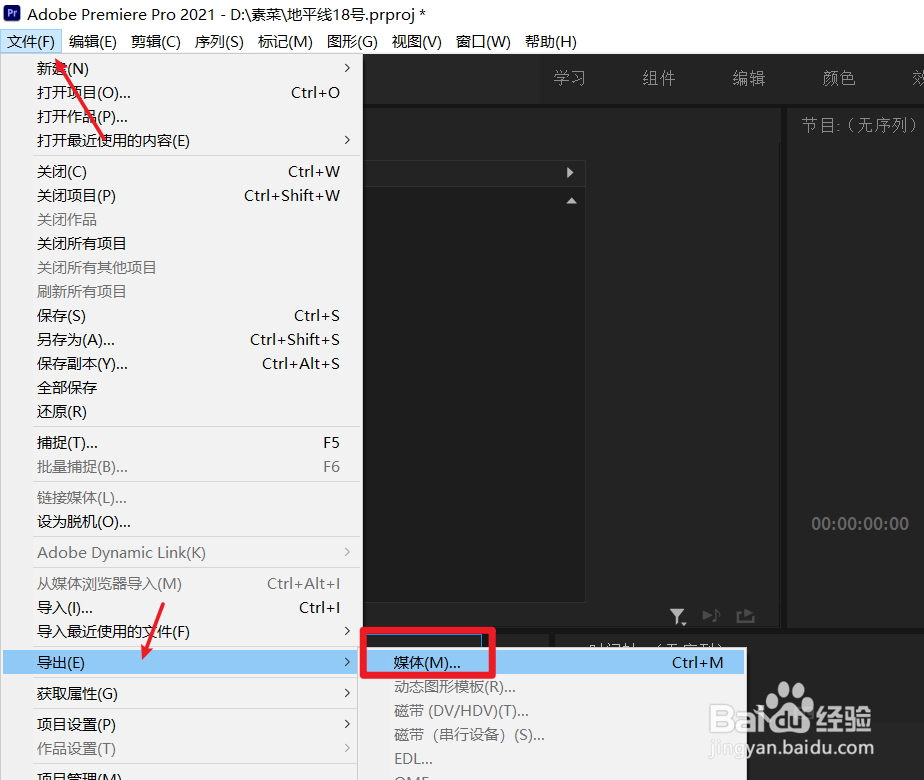Select 保存(S) menu item
This screenshot has width=924, height=780.
tap(182, 316)
